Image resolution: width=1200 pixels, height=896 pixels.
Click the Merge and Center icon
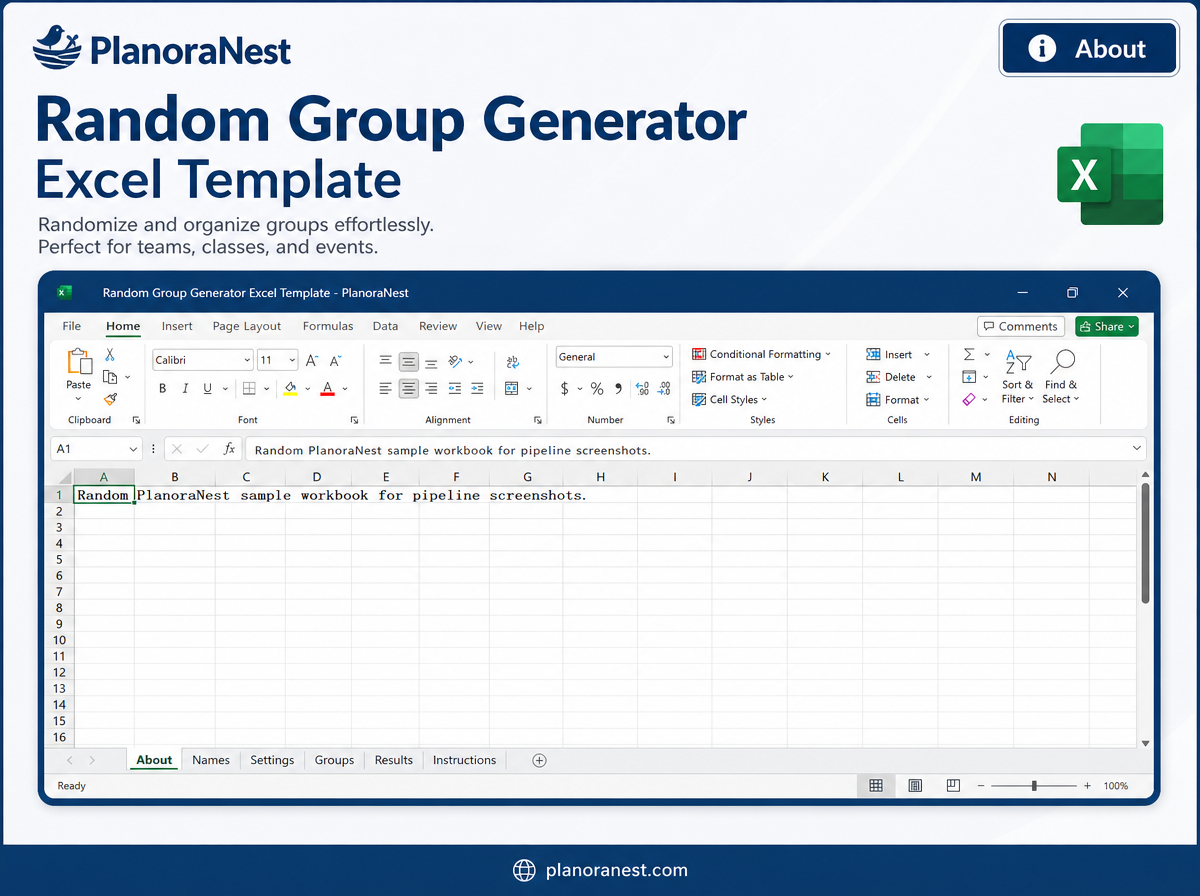pyautogui.click(x=512, y=389)
